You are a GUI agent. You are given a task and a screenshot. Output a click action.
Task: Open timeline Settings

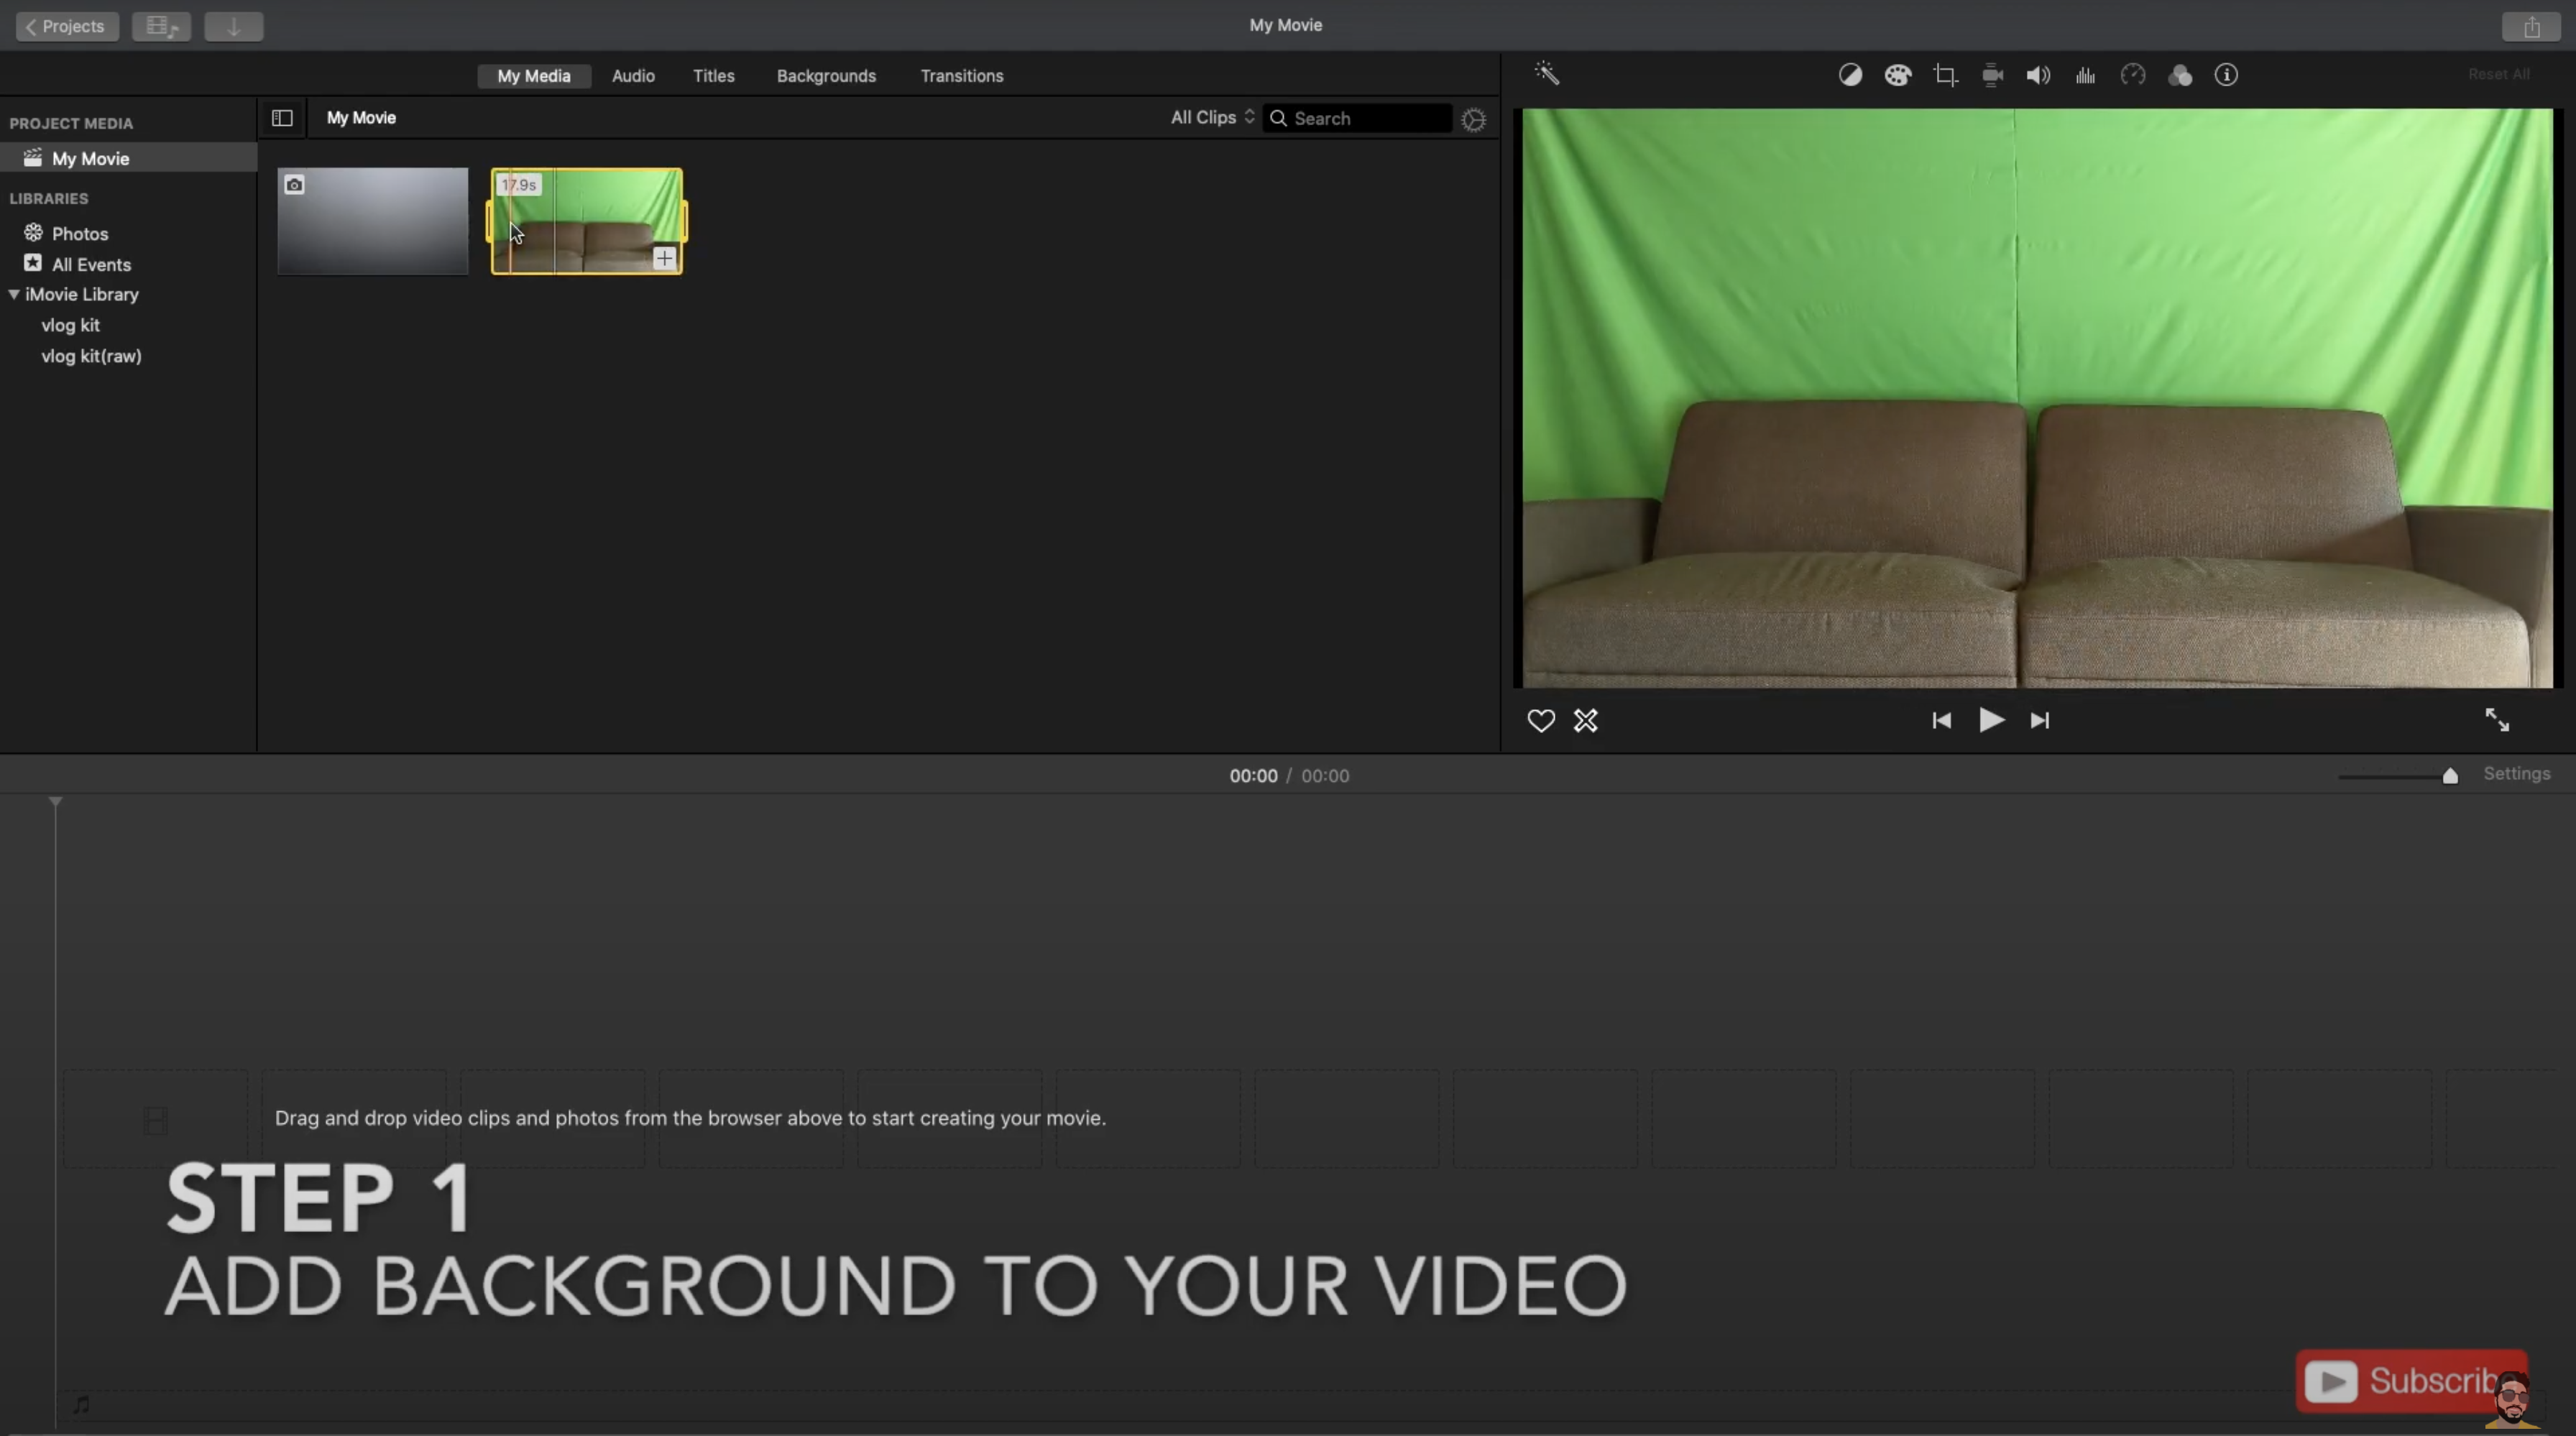pyautogui.click(x=2516, y=774)
